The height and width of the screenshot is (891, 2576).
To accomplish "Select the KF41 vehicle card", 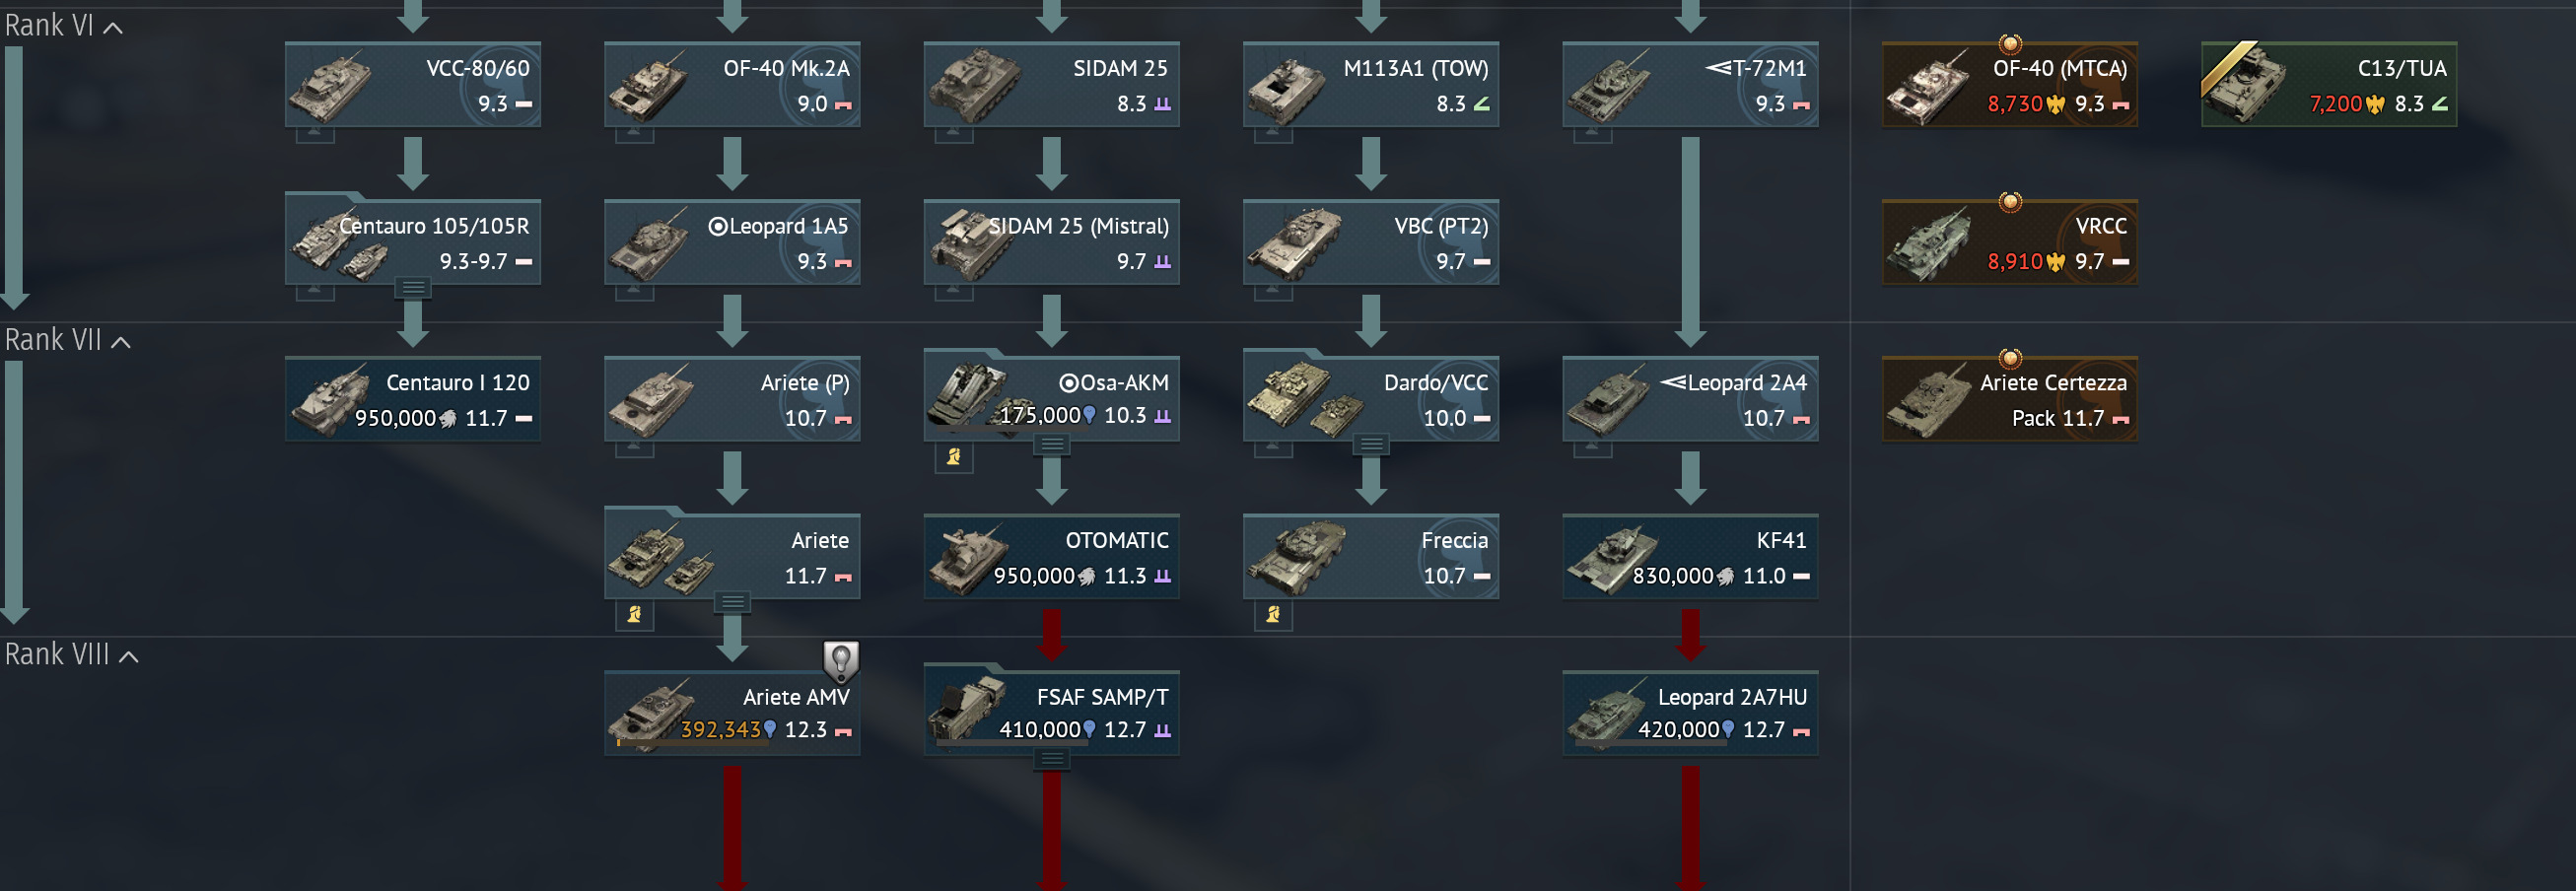I will 1690,557.
